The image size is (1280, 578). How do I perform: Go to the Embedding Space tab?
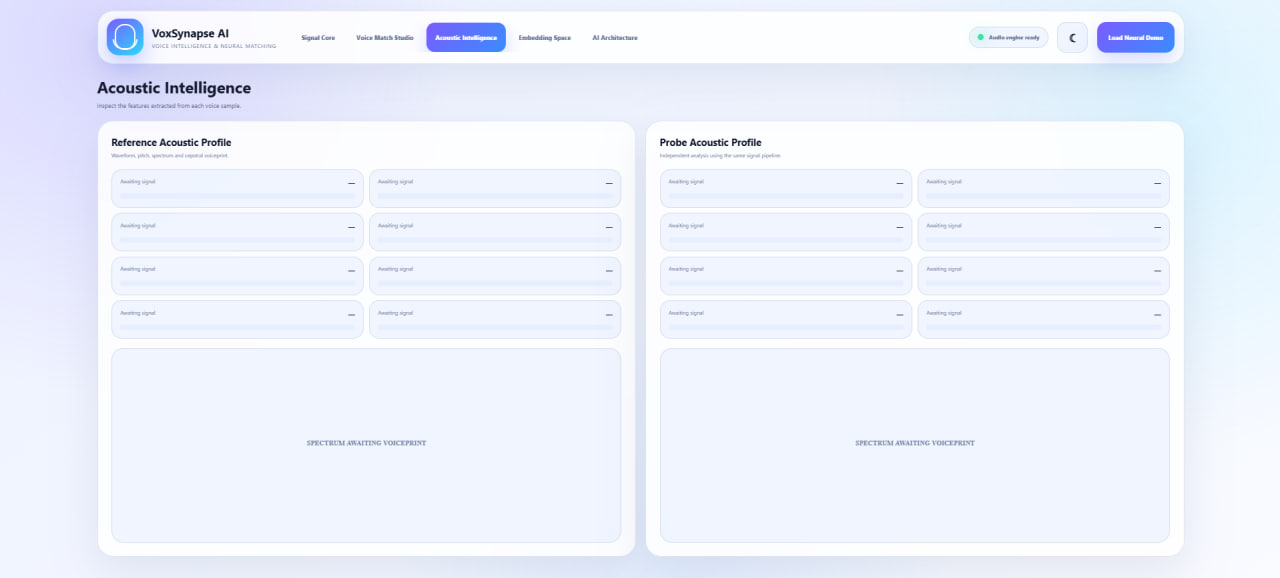[x=545, y=37]
